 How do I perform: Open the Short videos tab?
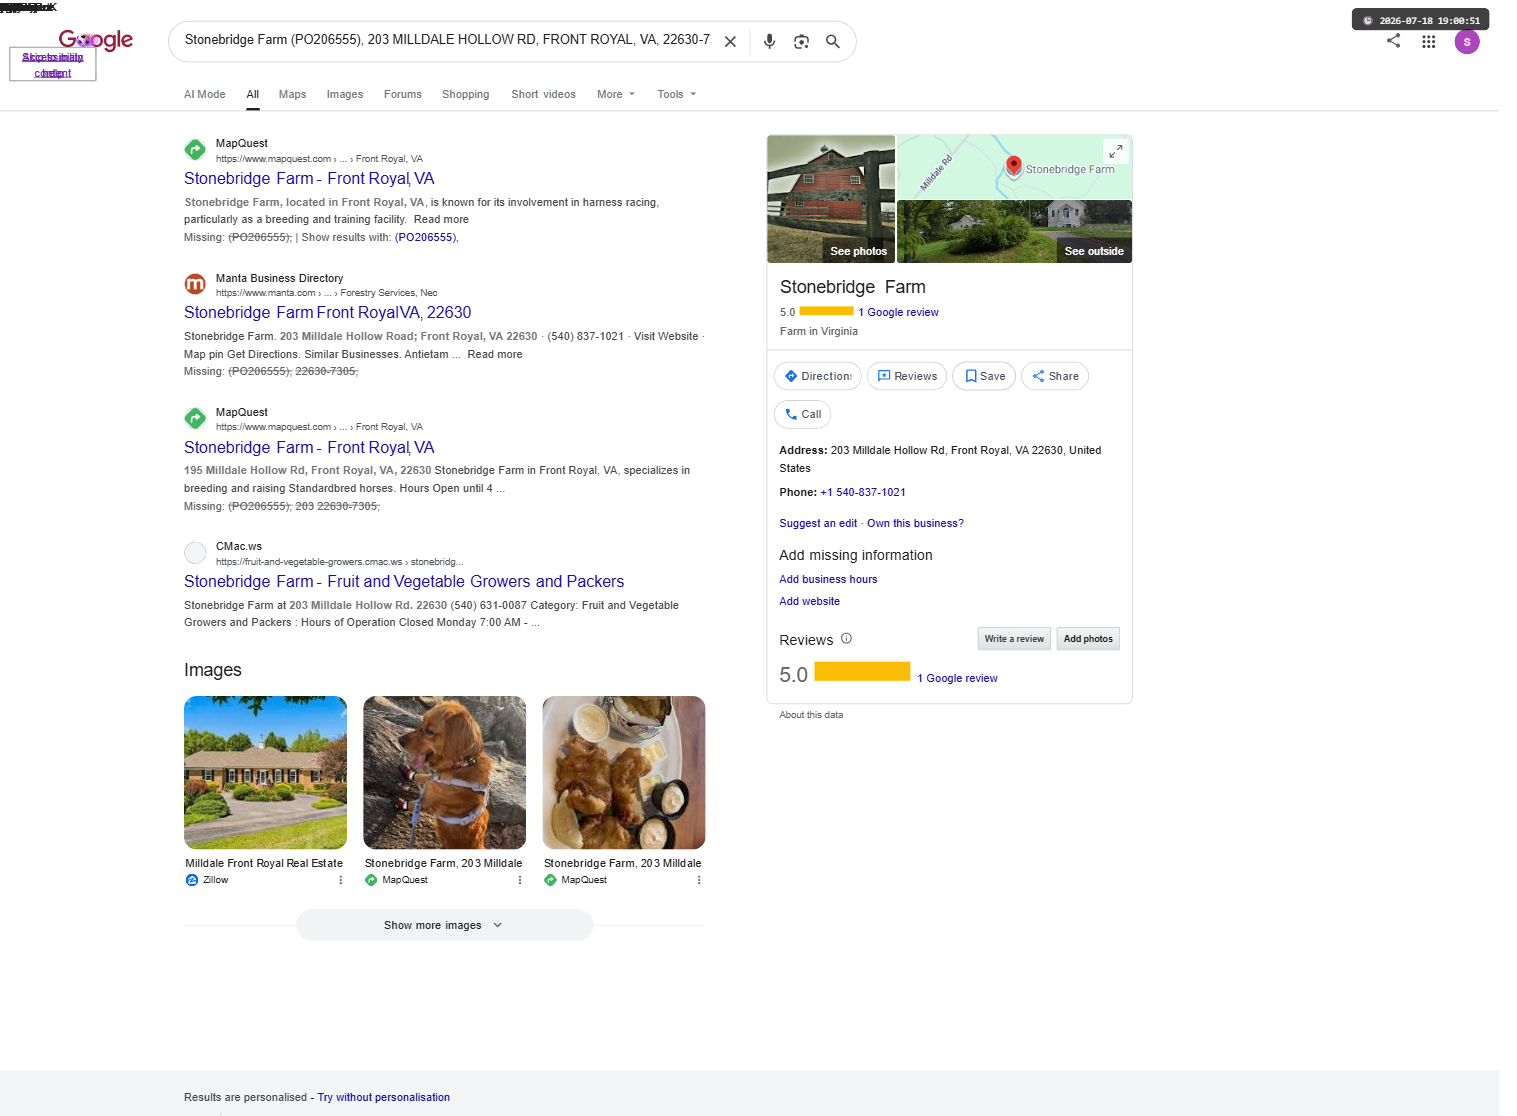[544, 95]
